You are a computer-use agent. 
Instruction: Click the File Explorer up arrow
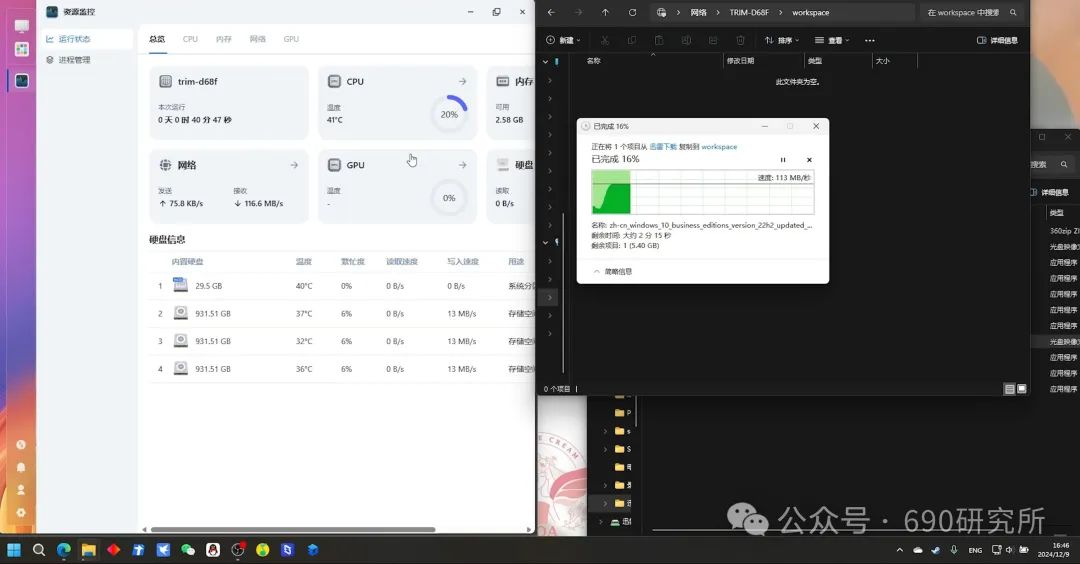click(x=605, y=12)
